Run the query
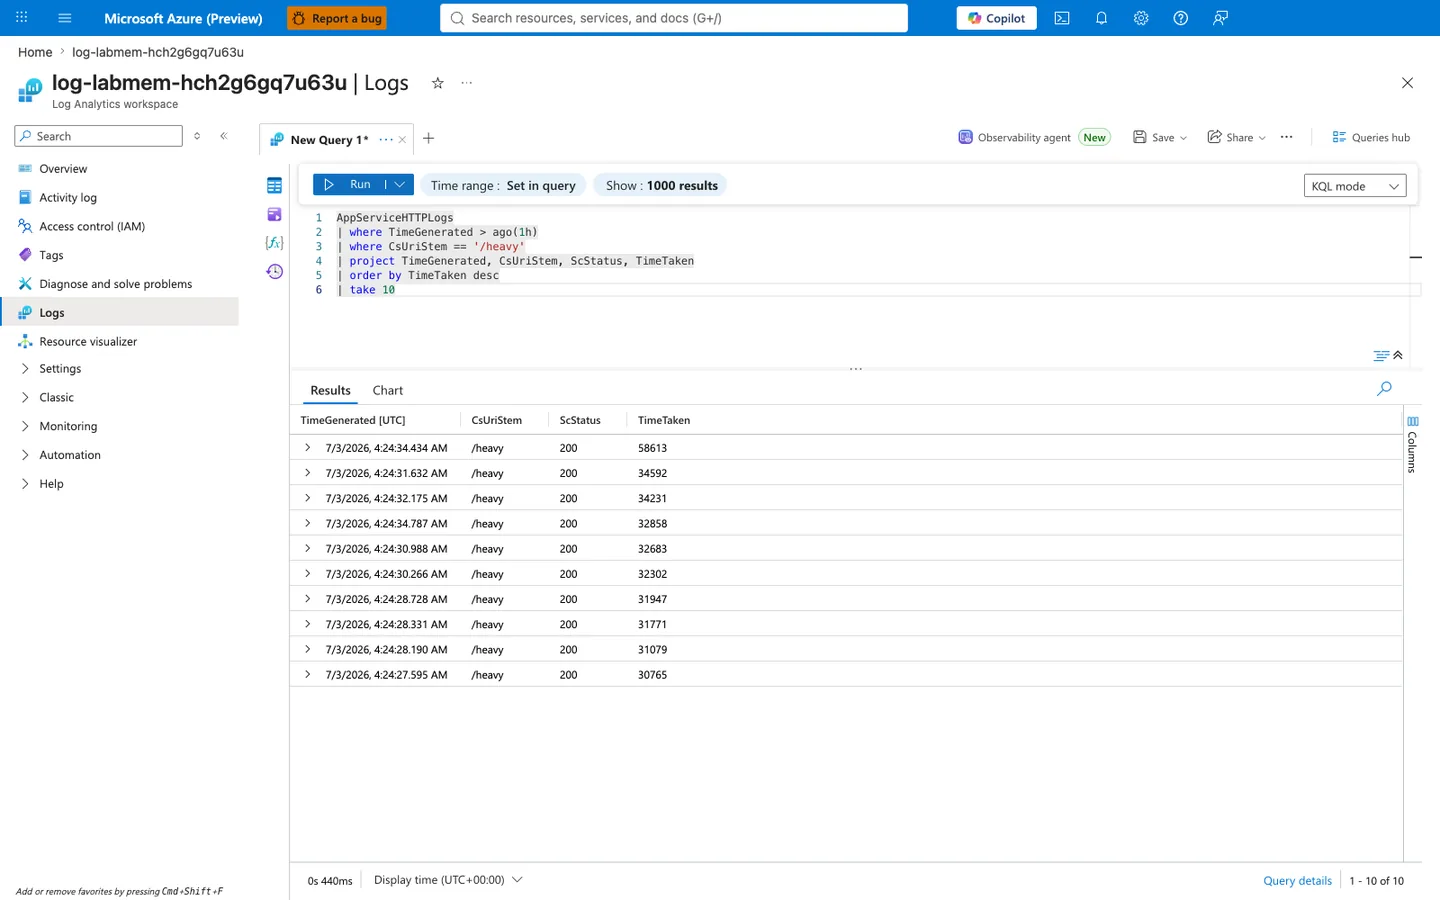The image size is (1440, 900). (349, 185)
